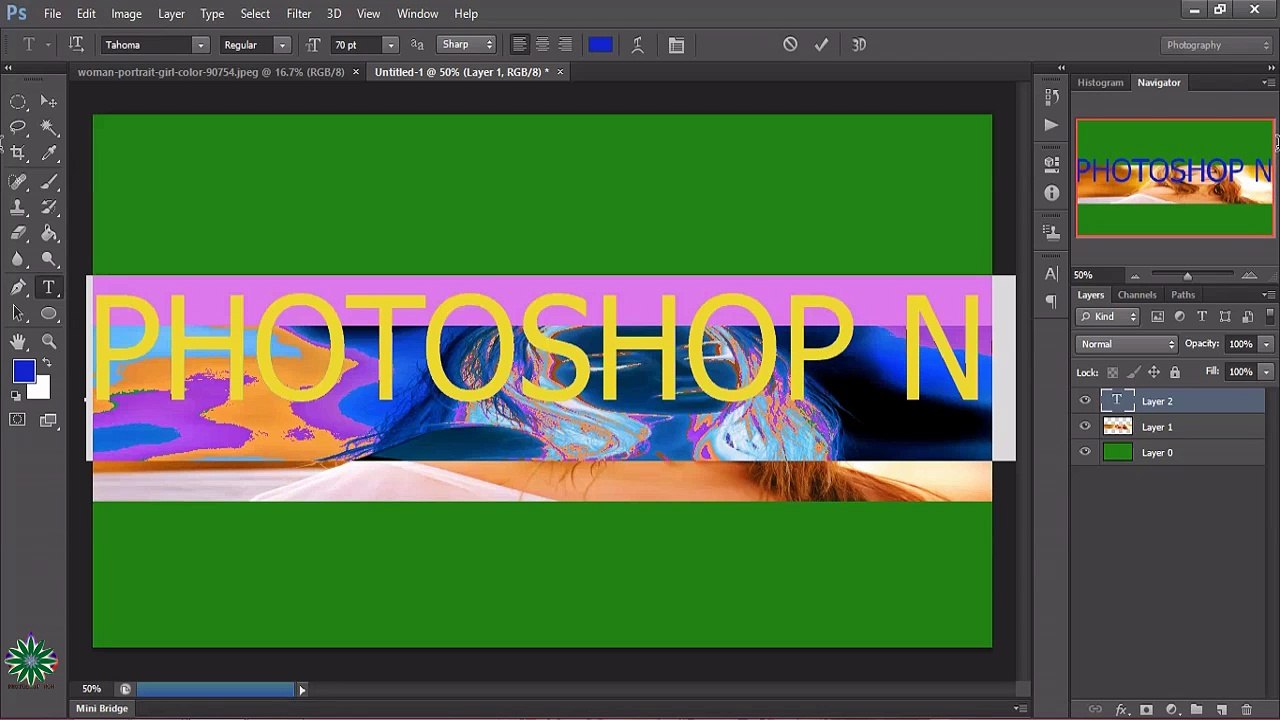This screenshot has width=1280, height=720.
Task: Select the Clone Stamp tool
Action: click(x=18, y=208)
